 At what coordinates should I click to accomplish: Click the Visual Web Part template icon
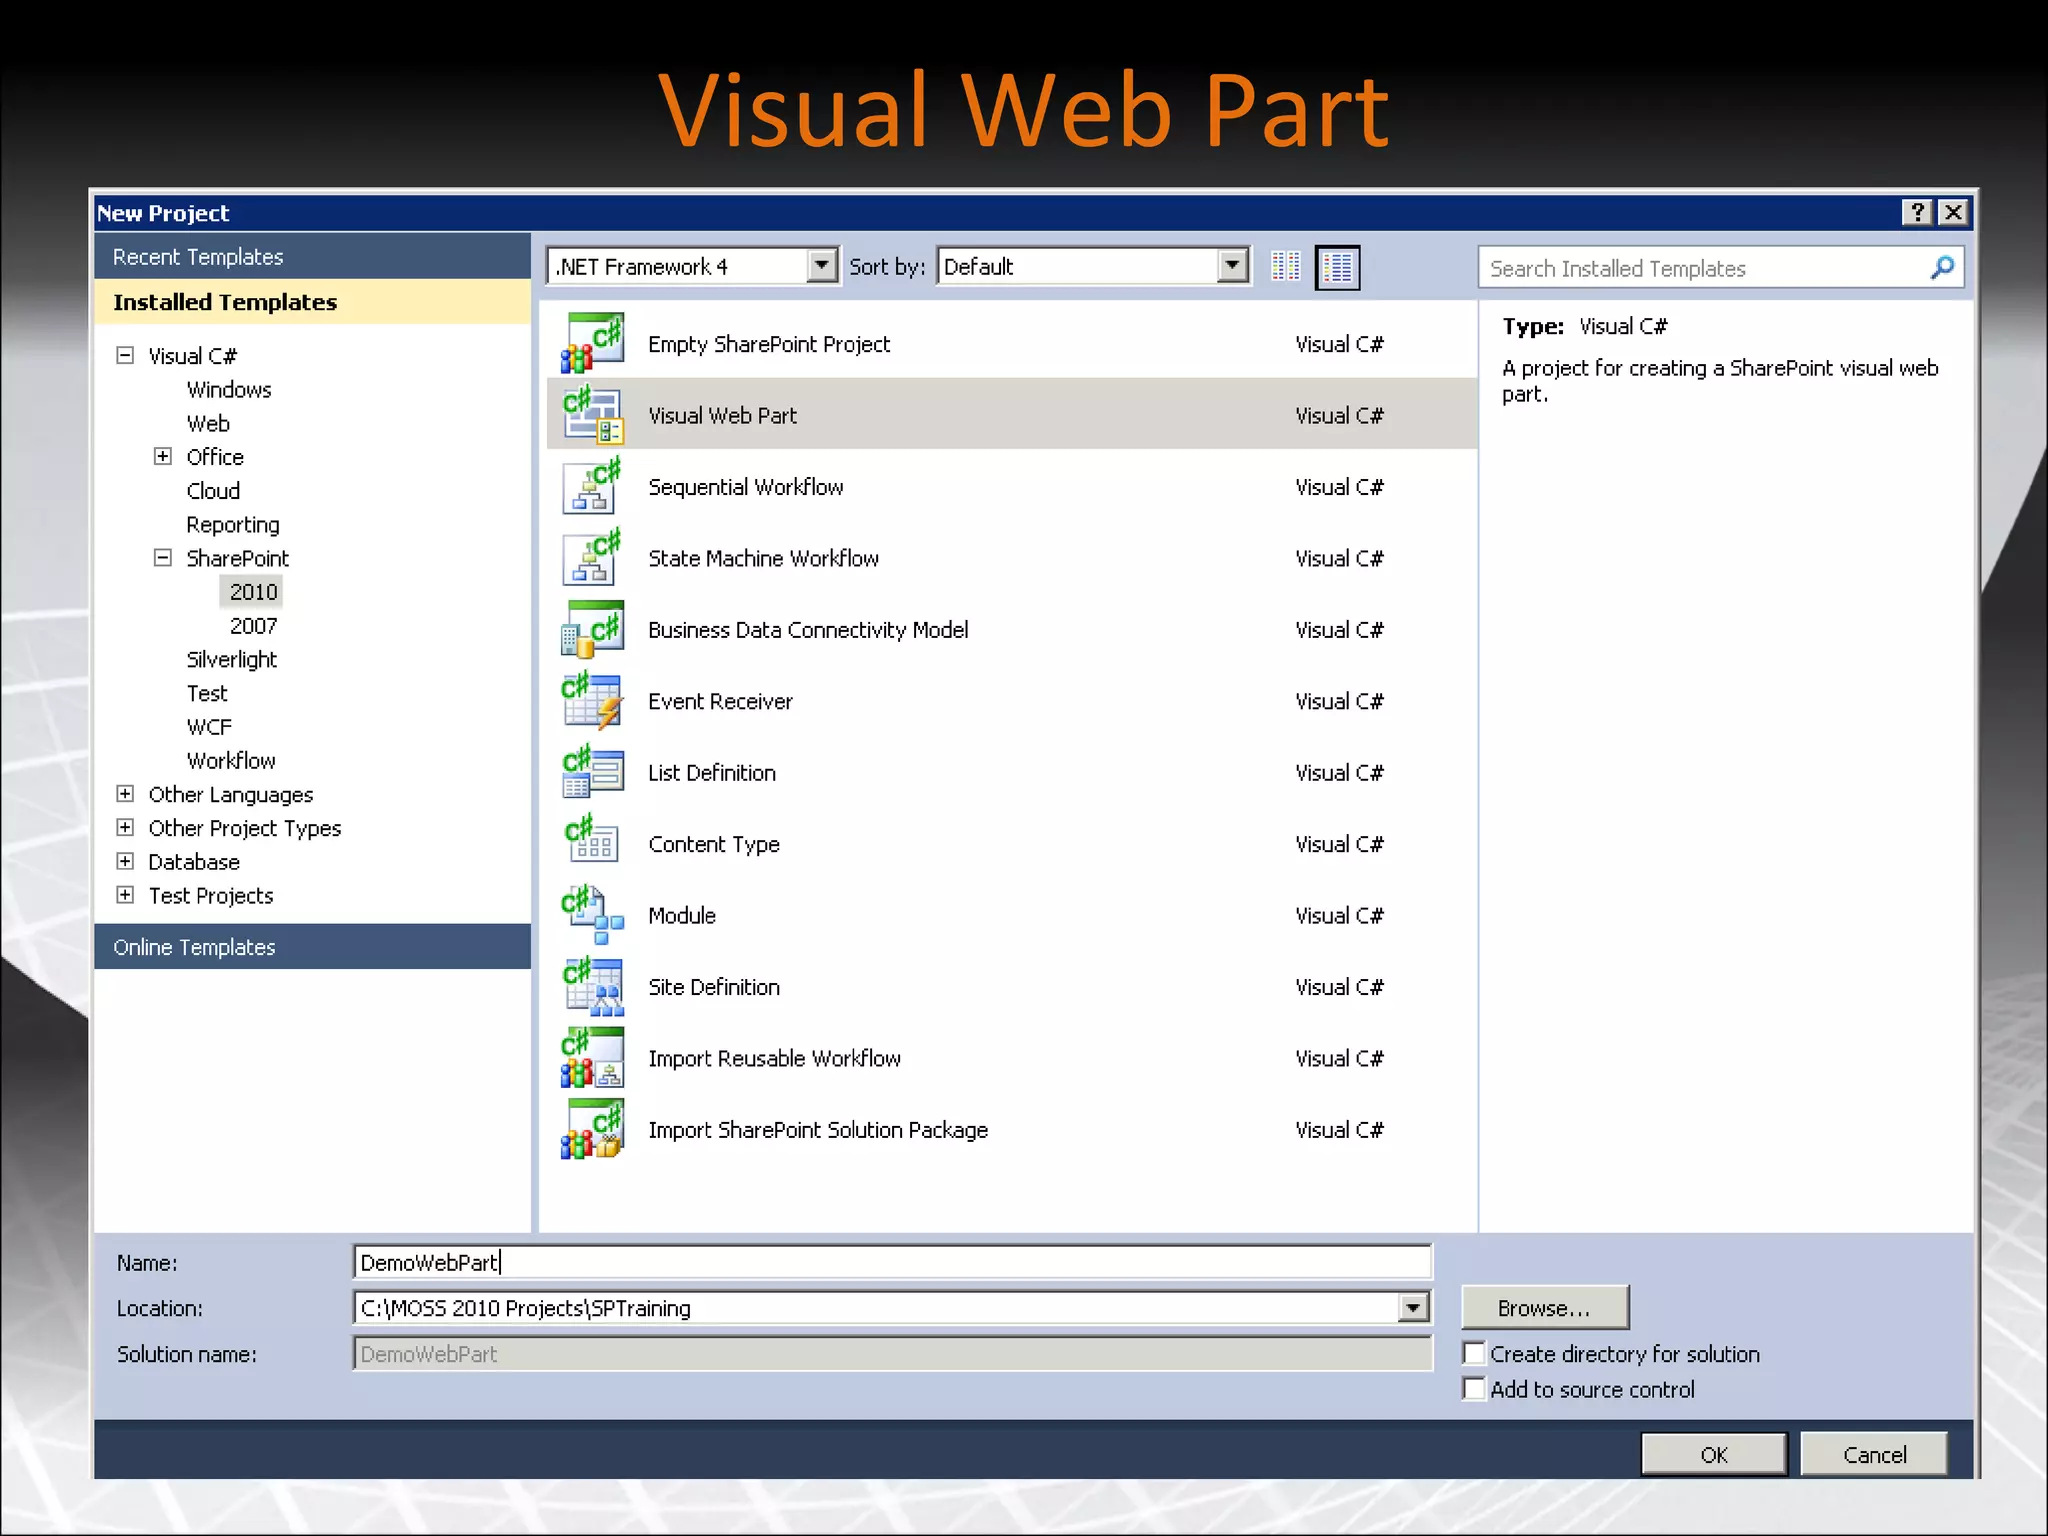[592, 415]
